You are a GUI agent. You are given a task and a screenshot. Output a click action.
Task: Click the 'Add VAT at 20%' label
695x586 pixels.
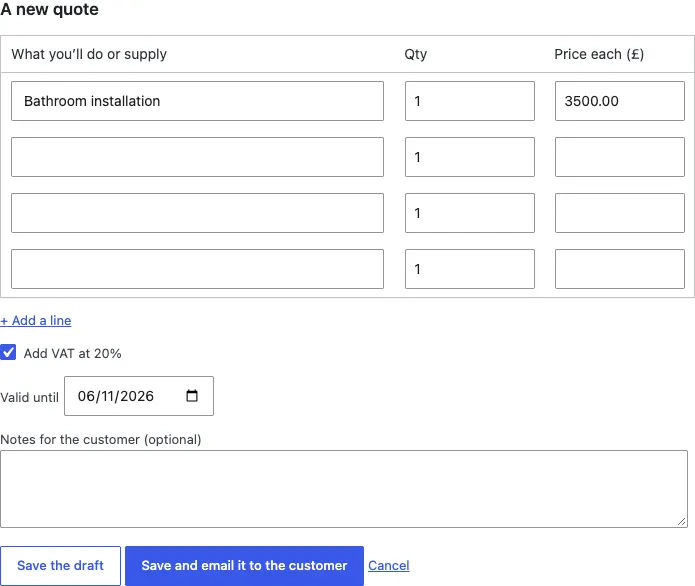click(73, 353)
